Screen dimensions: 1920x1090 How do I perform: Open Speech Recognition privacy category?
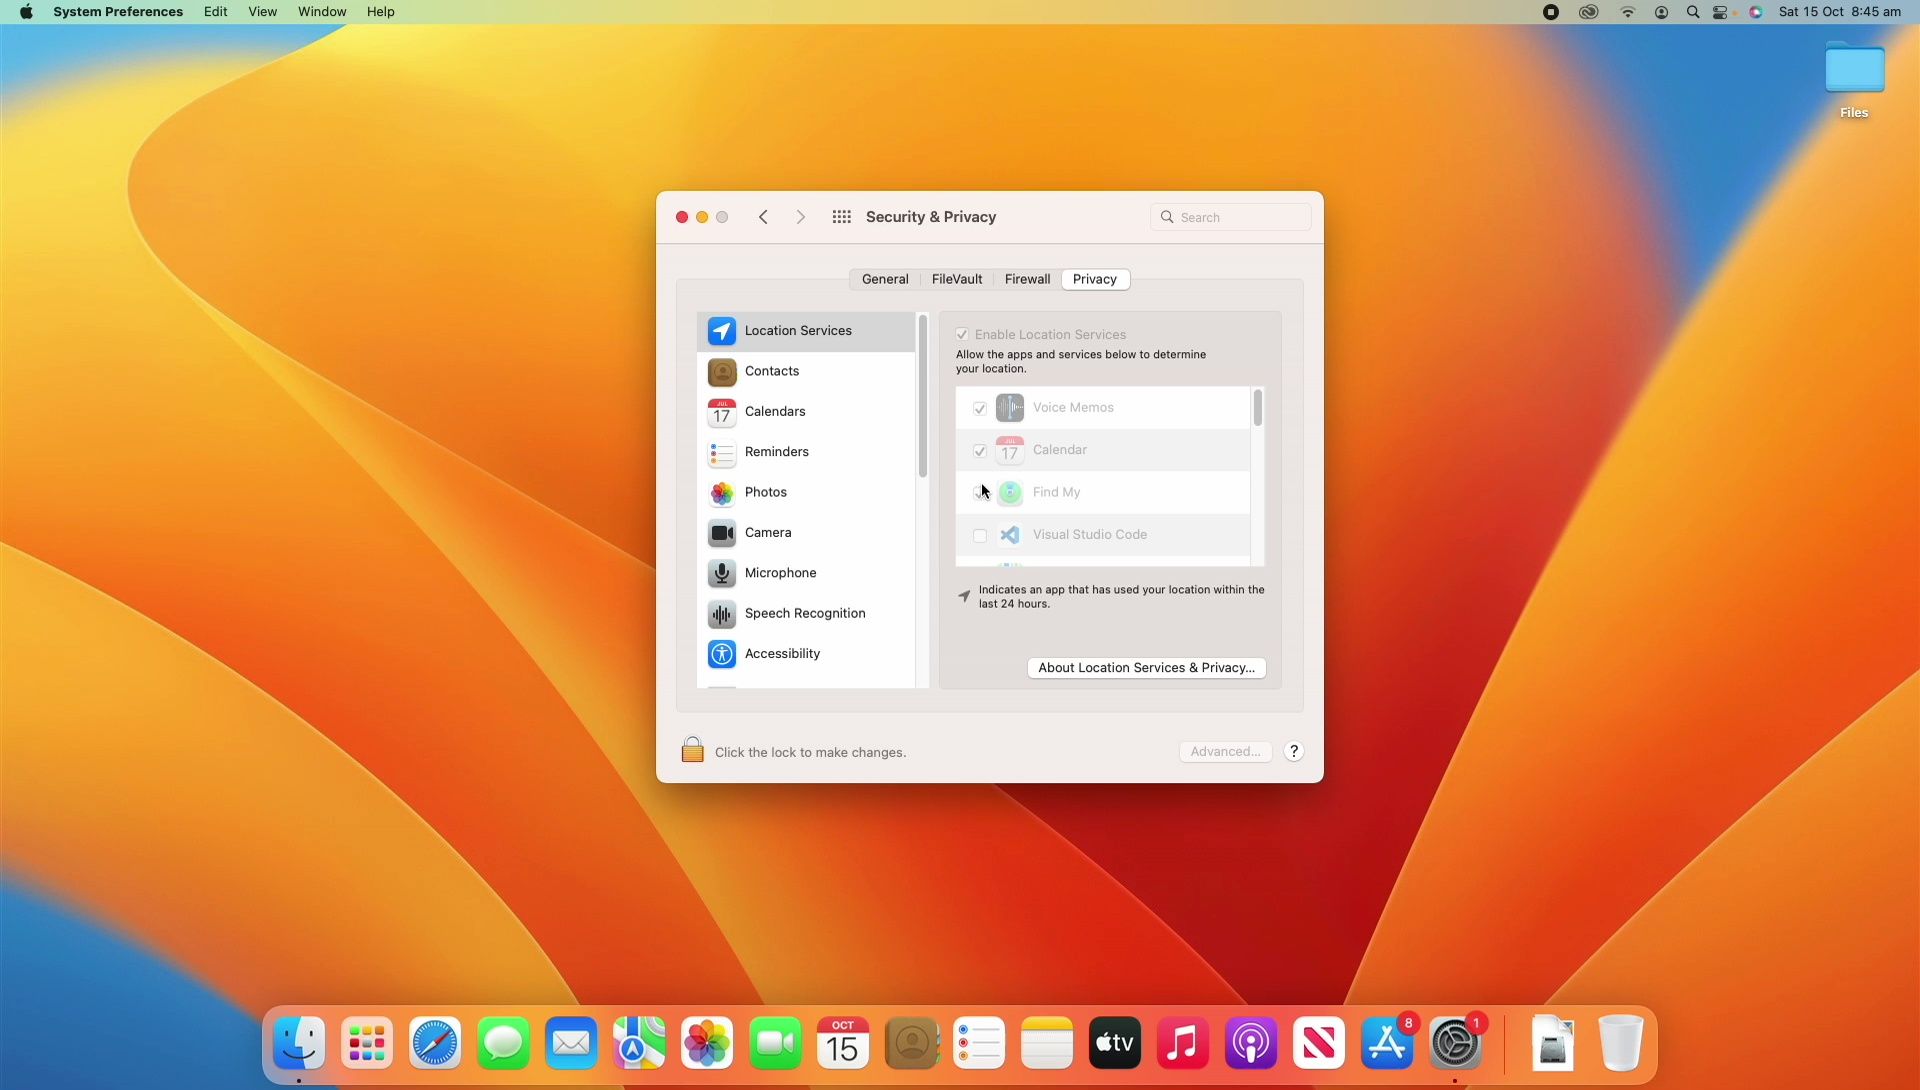point(806,614)
